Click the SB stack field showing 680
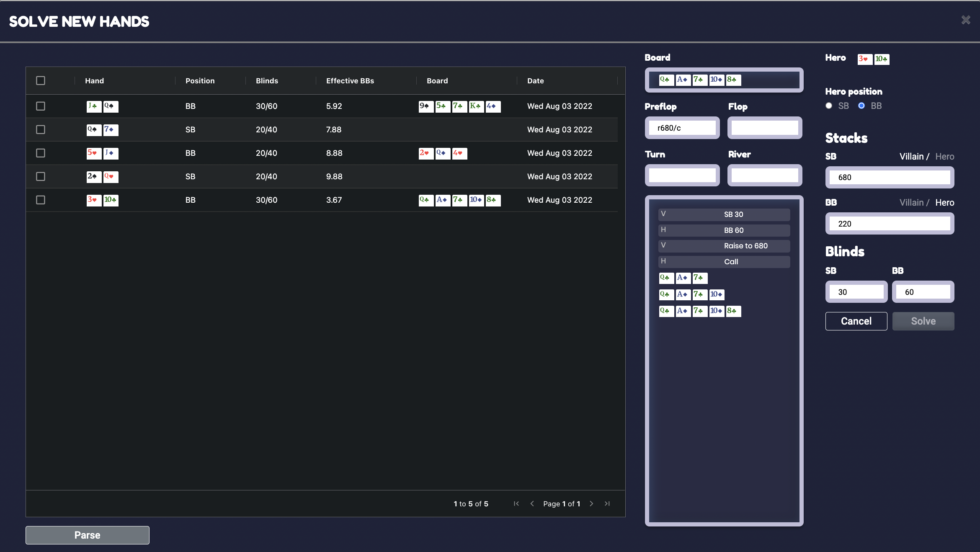 click(889, 177)
